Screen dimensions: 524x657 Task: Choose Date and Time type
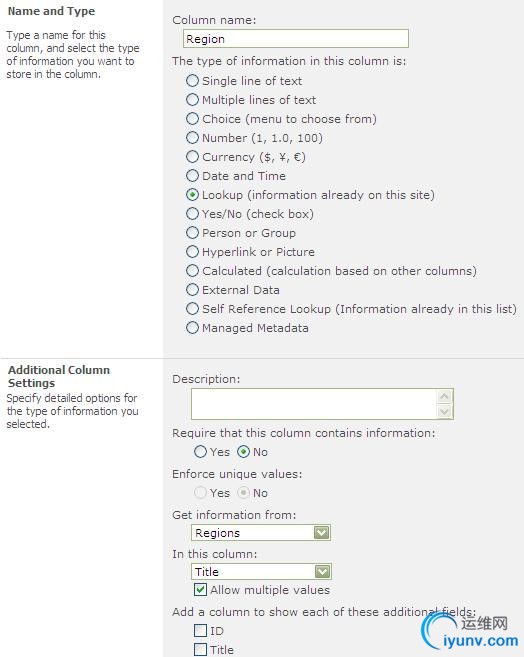pyautogui.click(x=192, y=176)
